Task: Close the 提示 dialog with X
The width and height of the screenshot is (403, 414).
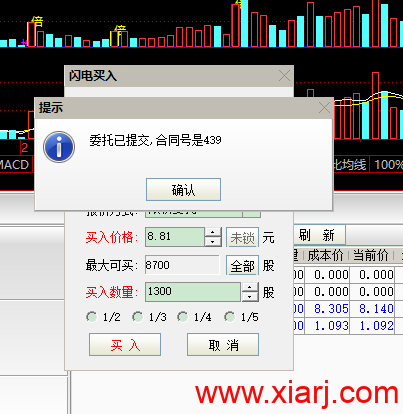Action: [x=324, y=108]
